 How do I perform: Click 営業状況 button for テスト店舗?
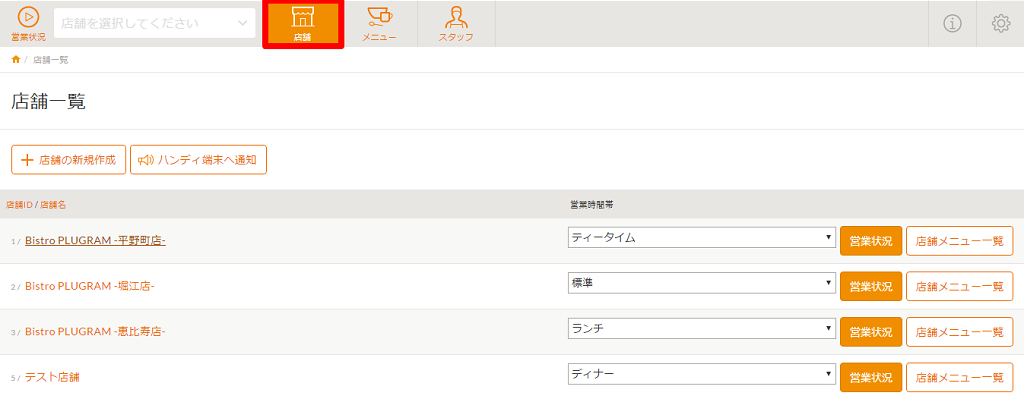[x=871, y=377]
